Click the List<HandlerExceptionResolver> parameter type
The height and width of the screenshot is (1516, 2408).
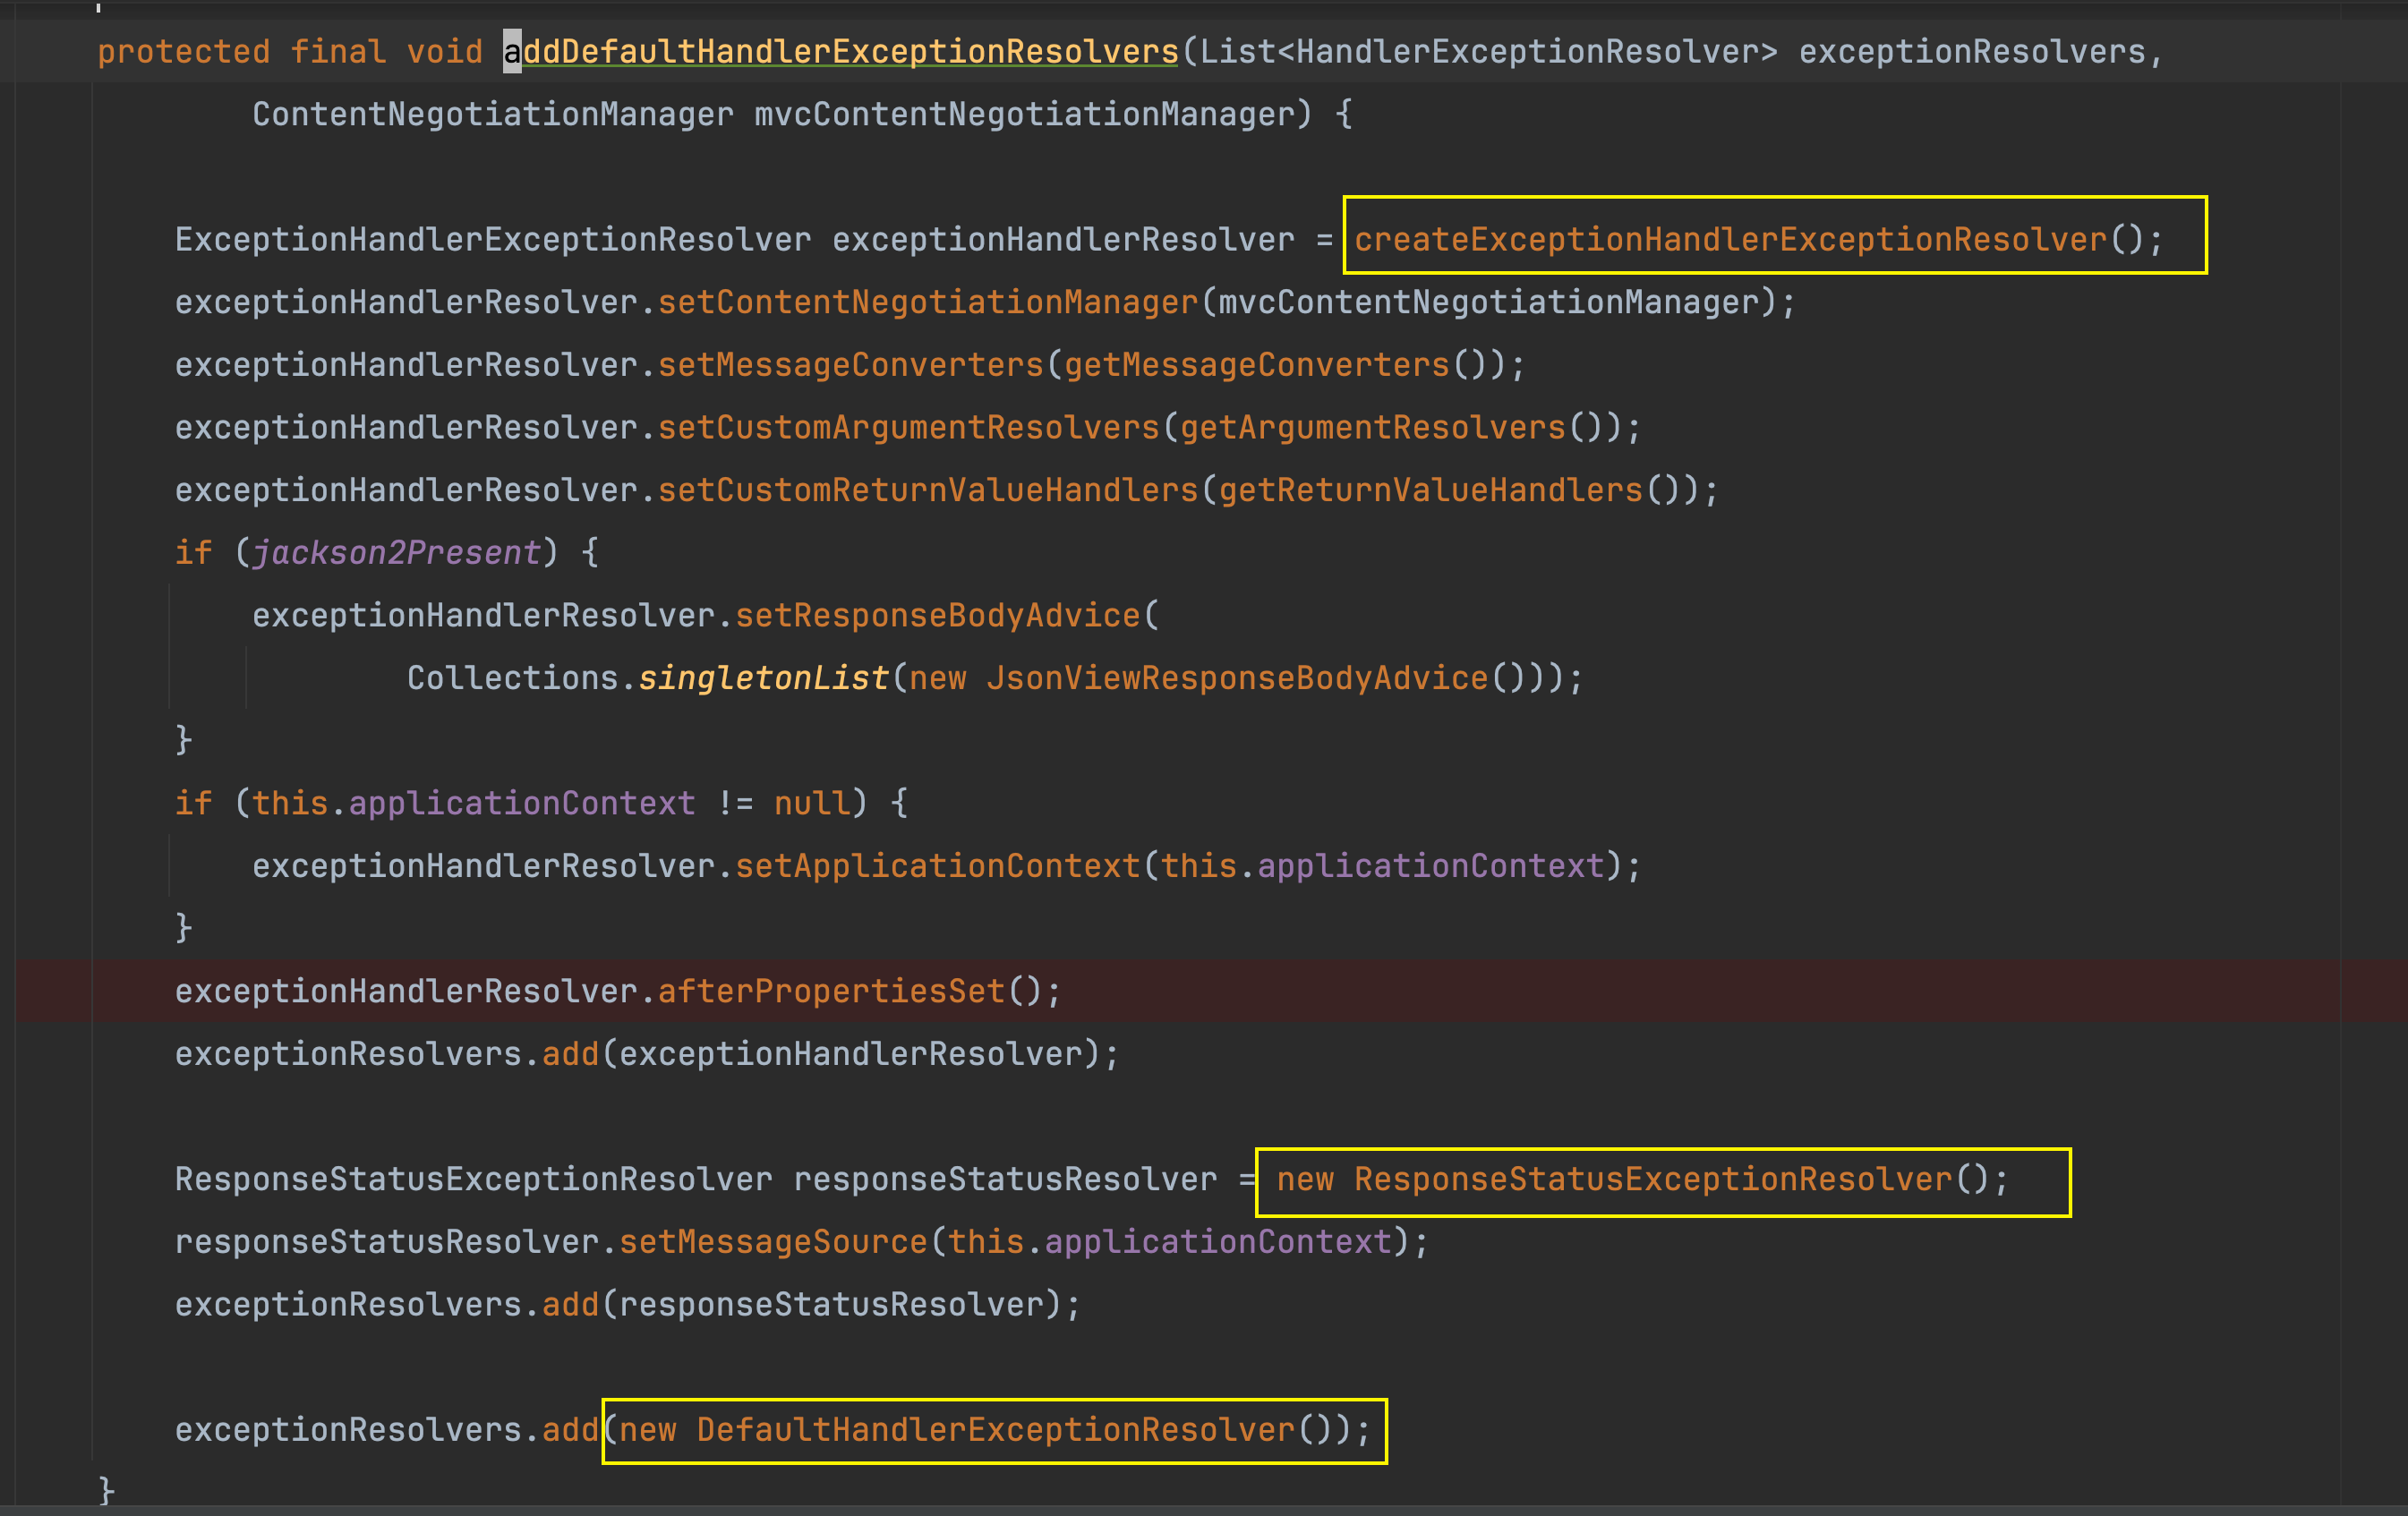(x=1489, y=51)
